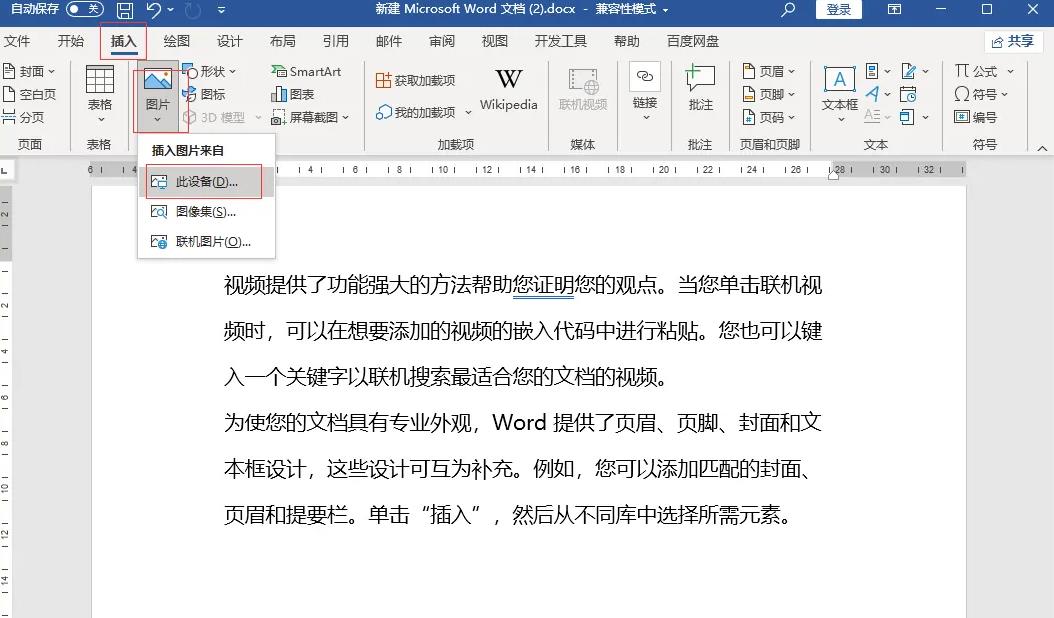
Task: Open the 形状 shapes dropdown
Action: tap(213, 71)
